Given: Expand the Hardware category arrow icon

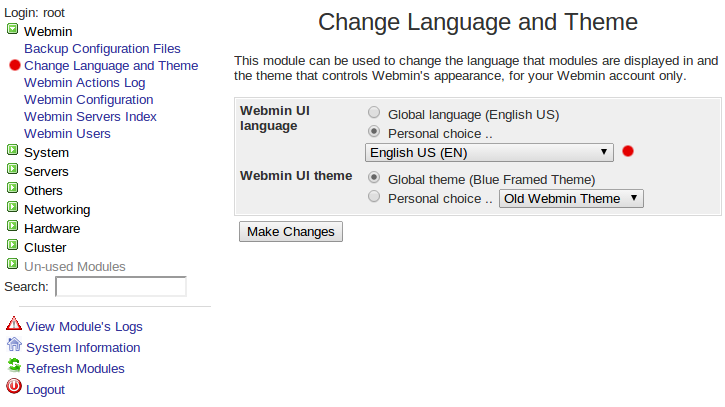Looking at the screenshot, I should [12, 226].
